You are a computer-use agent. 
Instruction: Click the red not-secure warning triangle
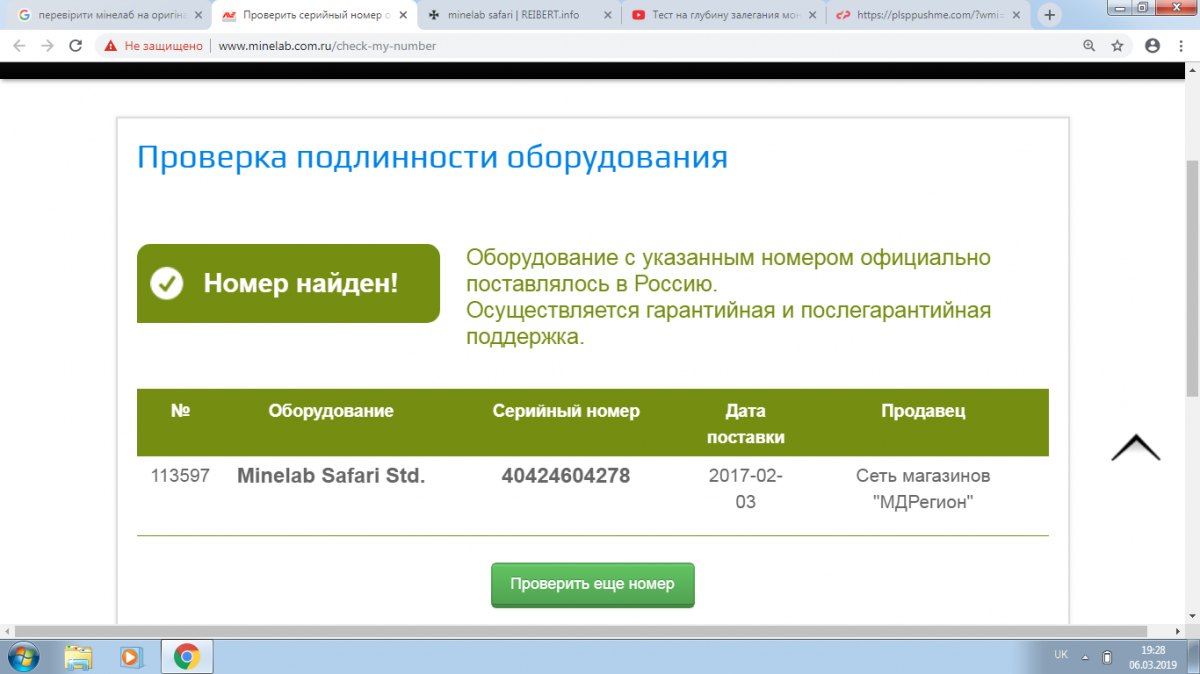coord(110,46)
